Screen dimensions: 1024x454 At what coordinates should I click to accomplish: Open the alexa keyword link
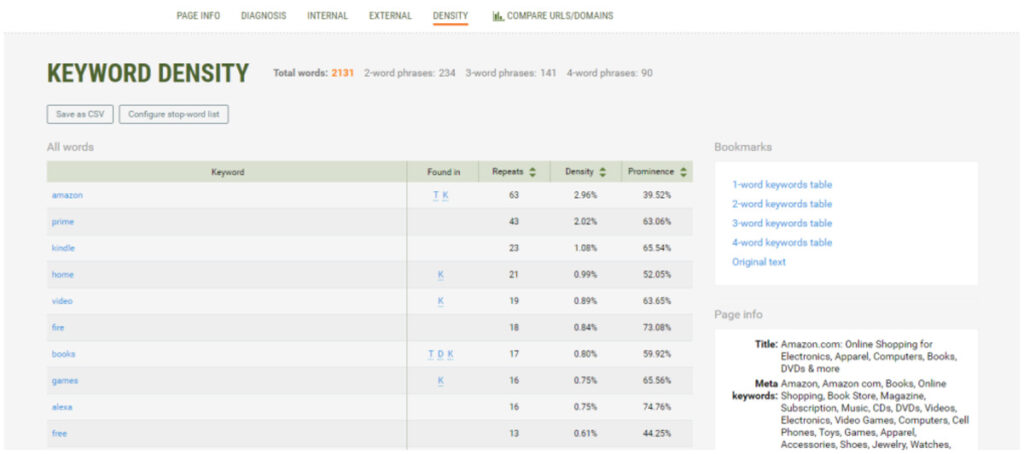(62, 407)
